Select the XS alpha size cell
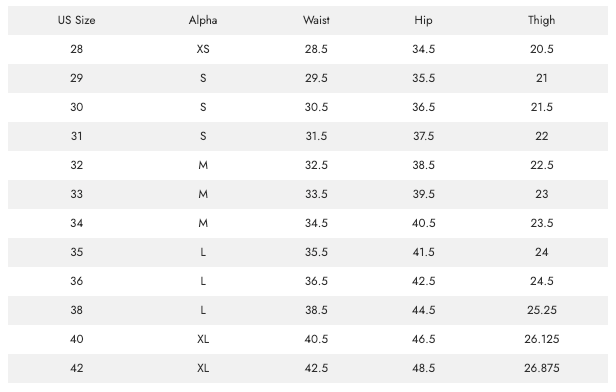 click(x=203, y=49)
